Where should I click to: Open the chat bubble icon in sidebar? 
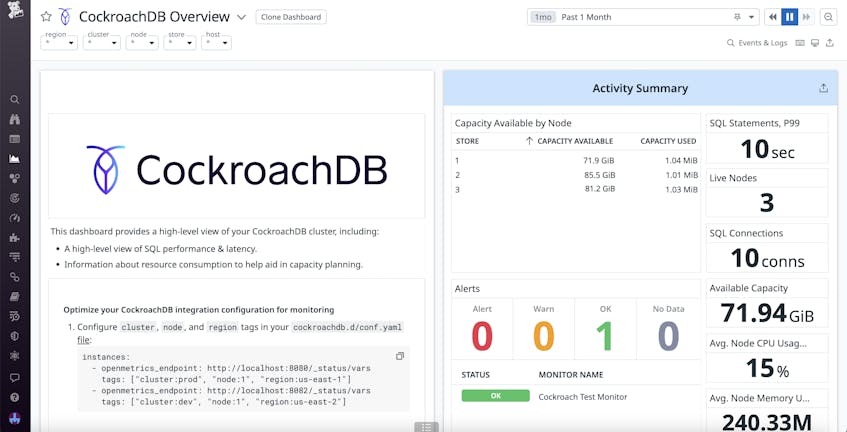click(x=15, y=377)
